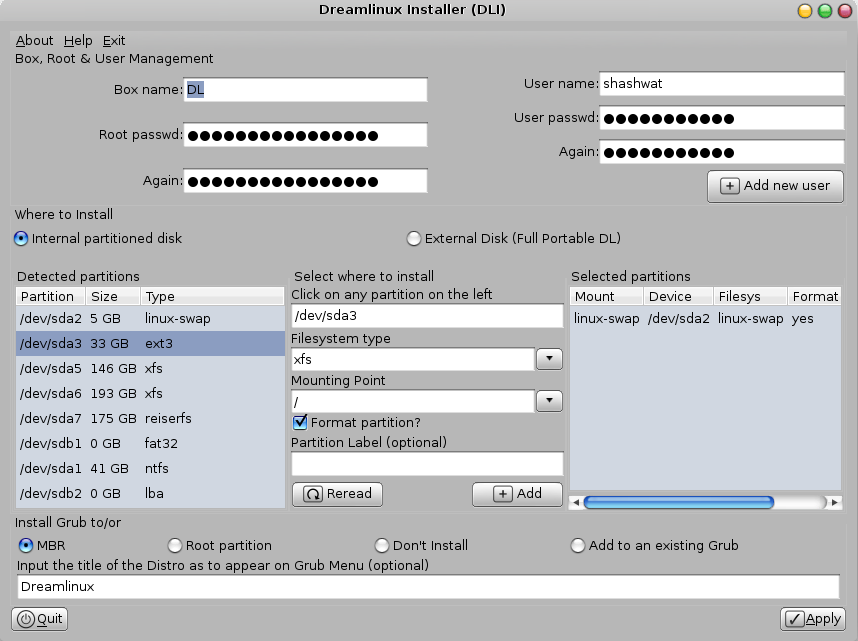Toggle the Format partition checkbox
This screenshot has height=641, width=858.
point(300,423)
